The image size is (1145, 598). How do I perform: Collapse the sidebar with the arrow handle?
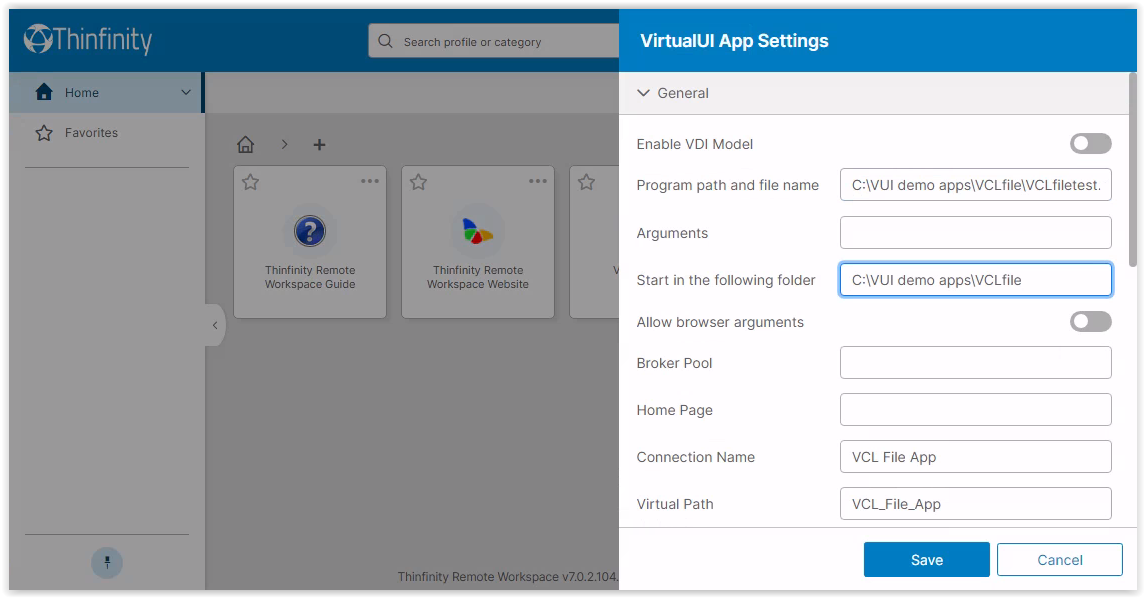[215, 325]
